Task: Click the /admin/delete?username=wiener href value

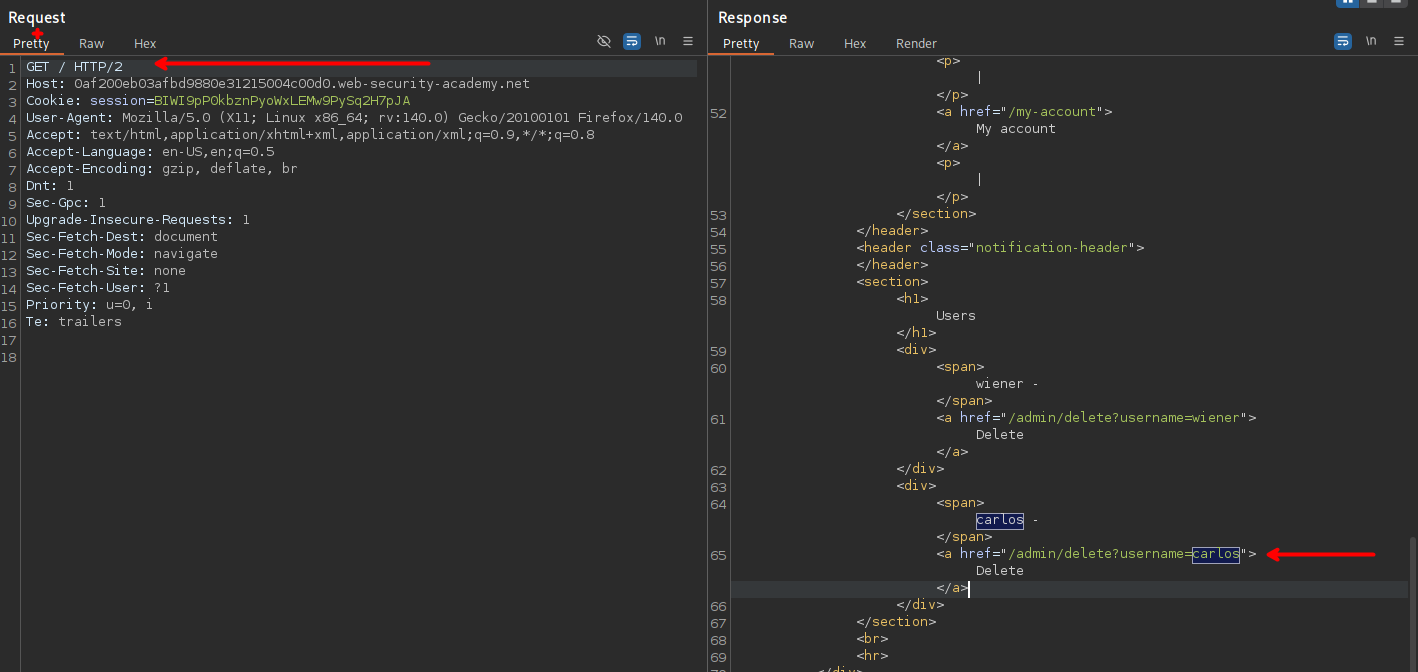Action: coord(1124,418)
